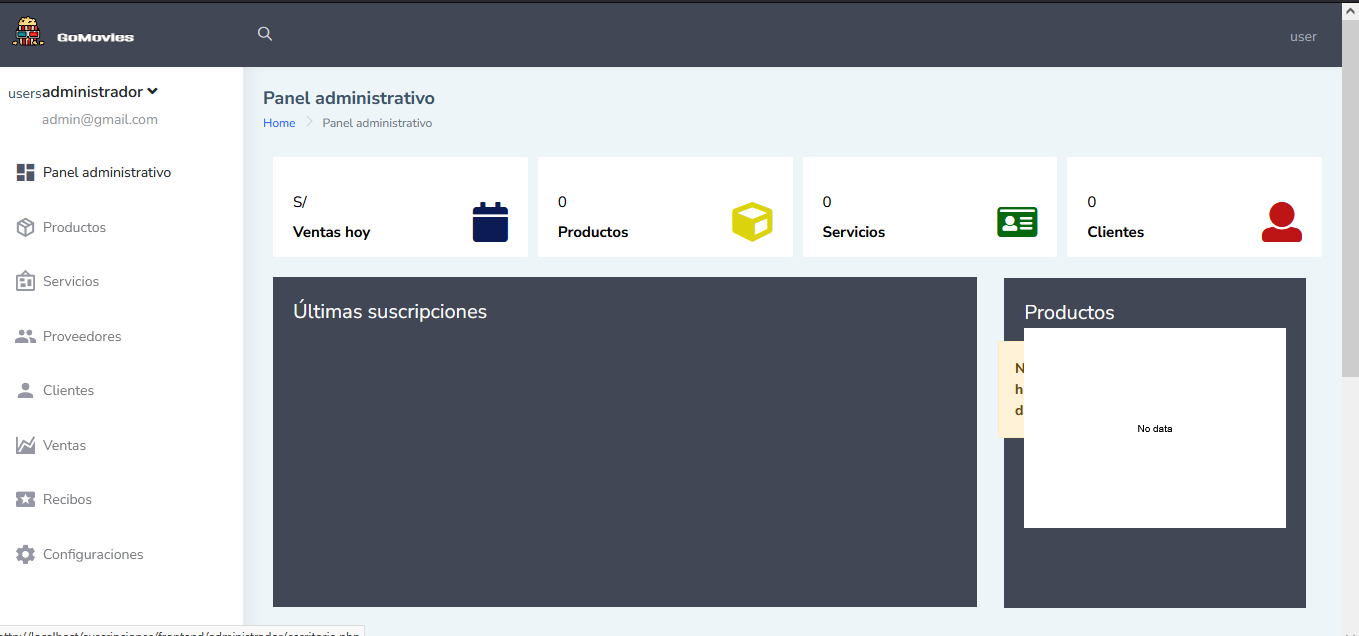The image size is (1359, 636).
Task: Click the vertical page scrollbar
Action: click(1349, 200)
